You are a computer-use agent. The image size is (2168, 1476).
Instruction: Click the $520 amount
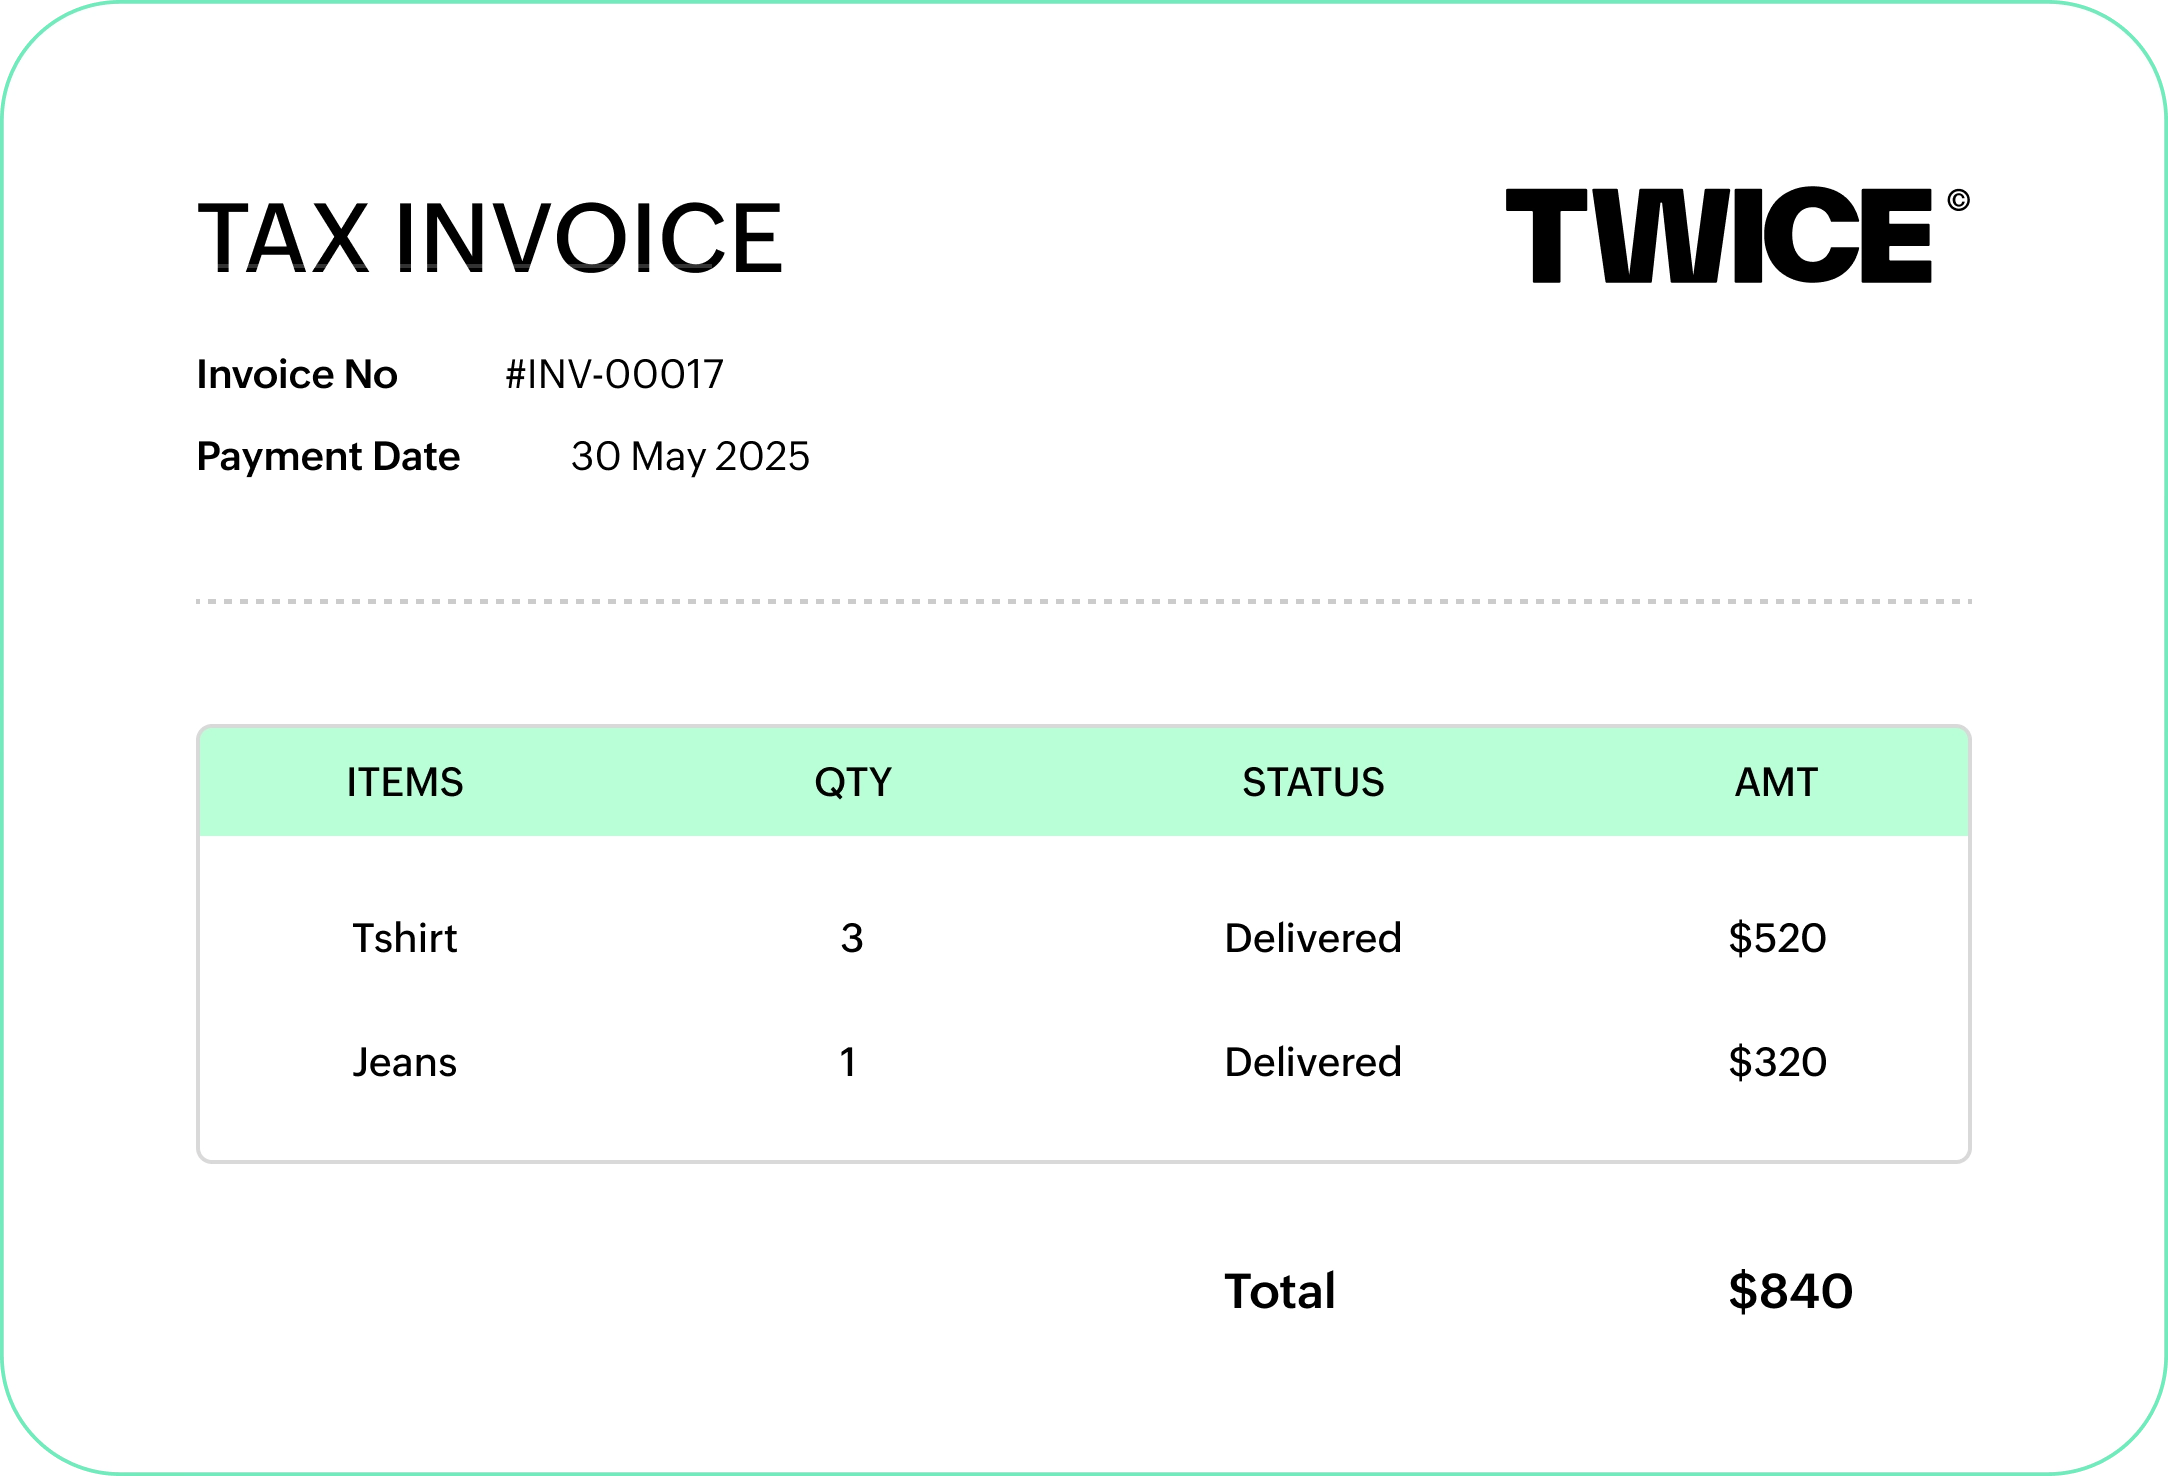1777,939
